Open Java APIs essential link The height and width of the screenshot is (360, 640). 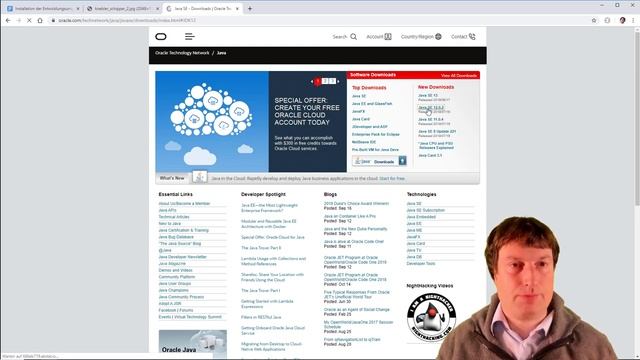(x=167, y=210)
